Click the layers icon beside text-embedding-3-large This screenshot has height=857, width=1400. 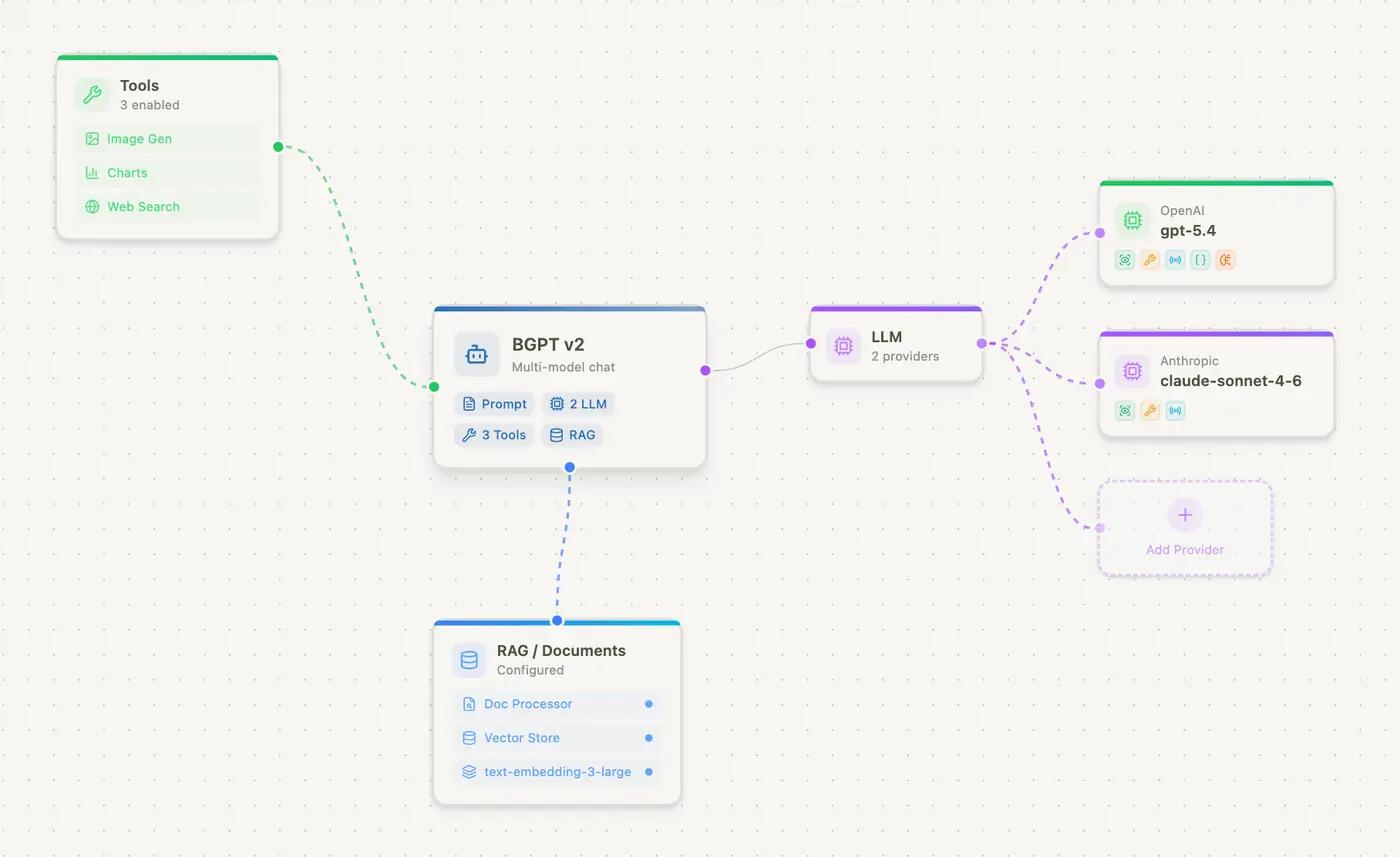469,772
